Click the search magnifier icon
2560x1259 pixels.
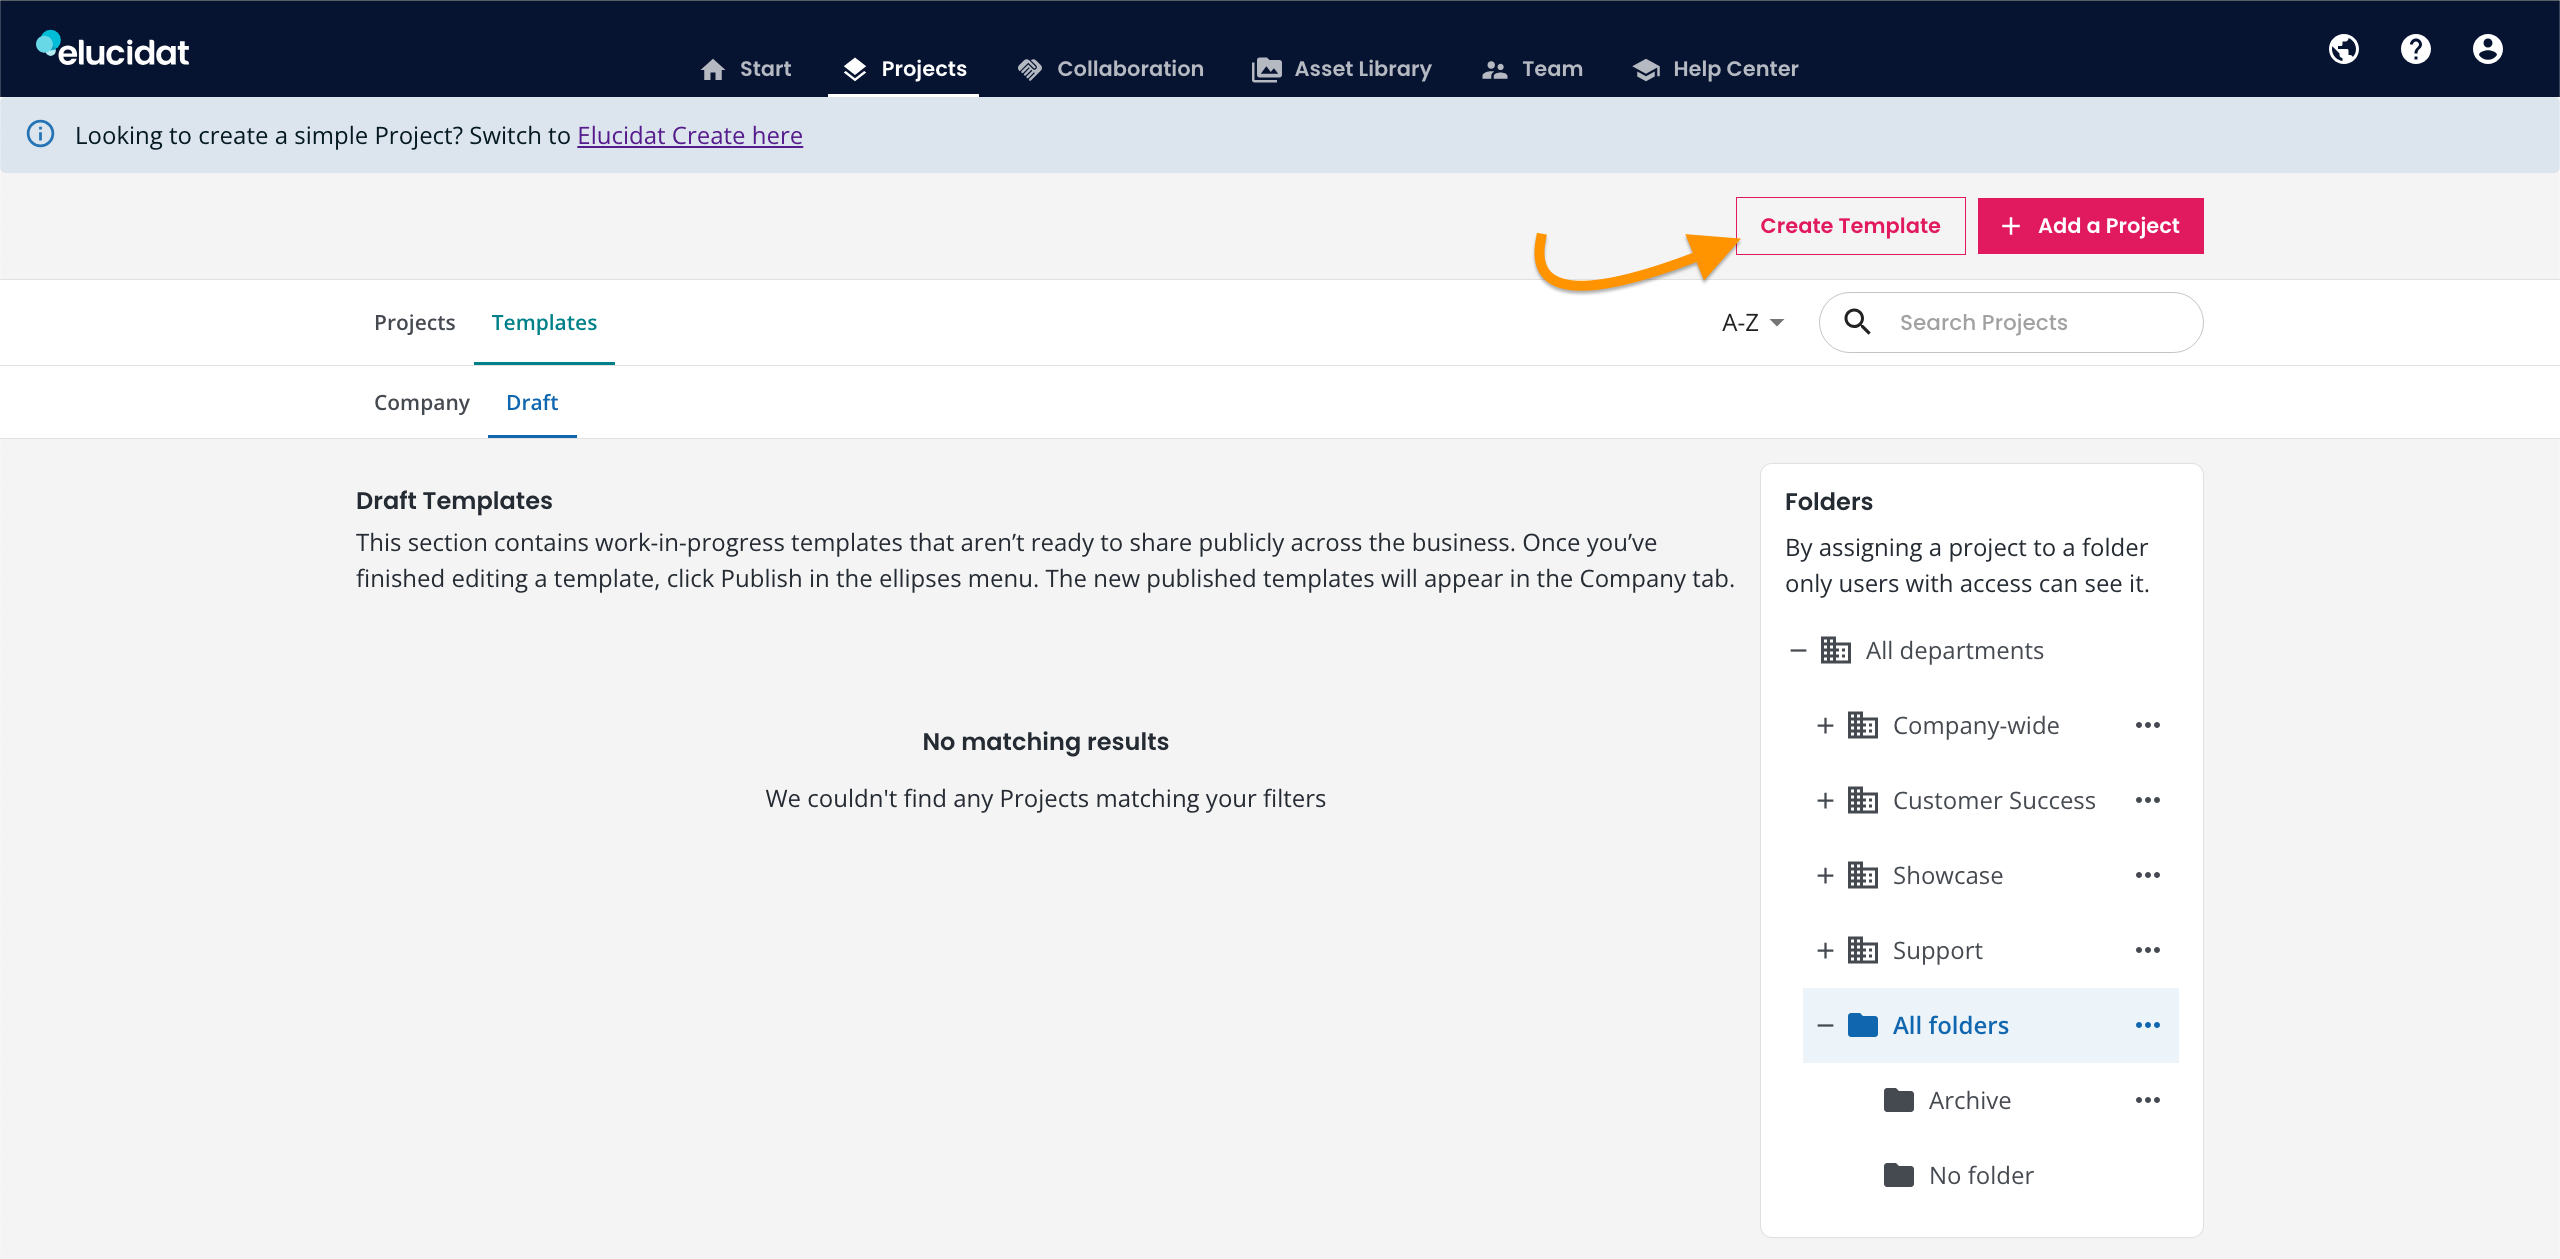pos(1857,322)
